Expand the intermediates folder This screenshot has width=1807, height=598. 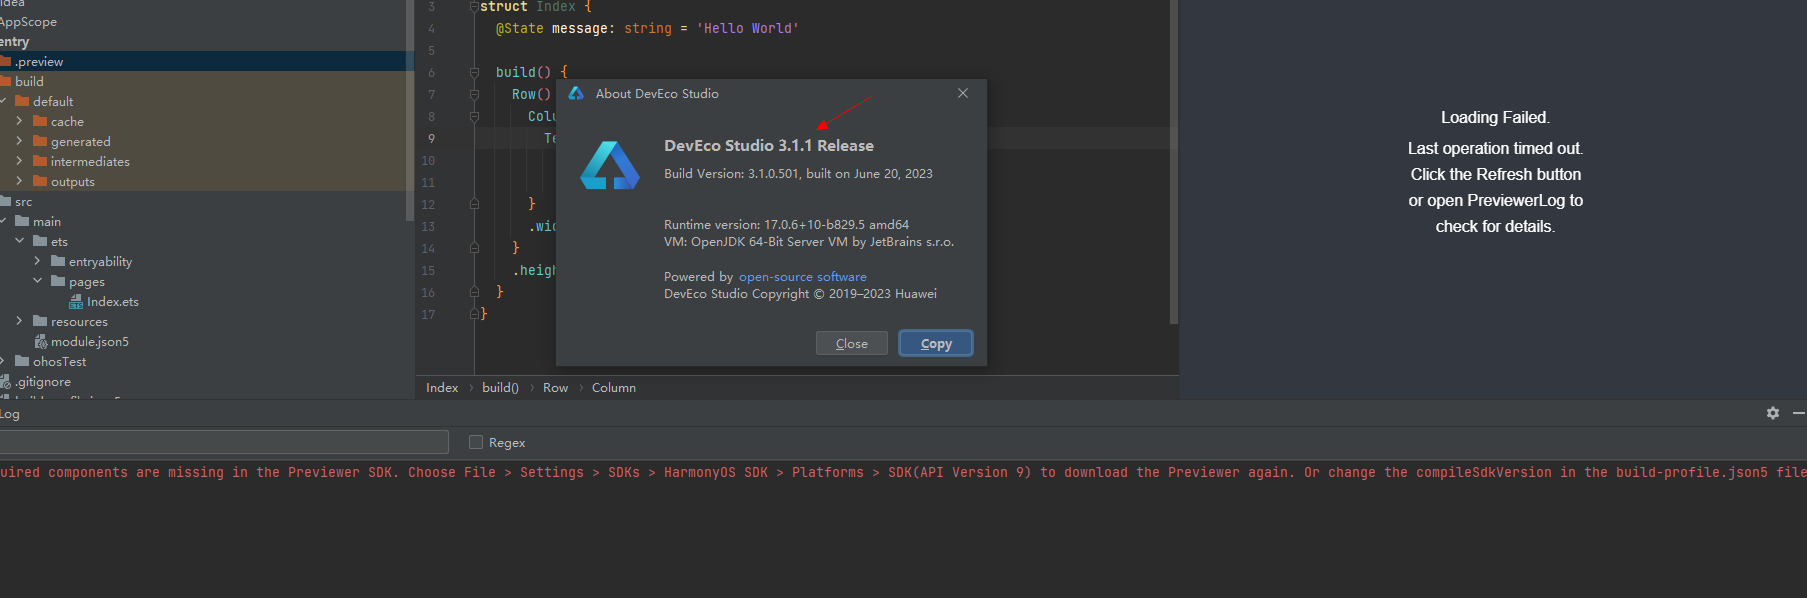coord(19,161)
